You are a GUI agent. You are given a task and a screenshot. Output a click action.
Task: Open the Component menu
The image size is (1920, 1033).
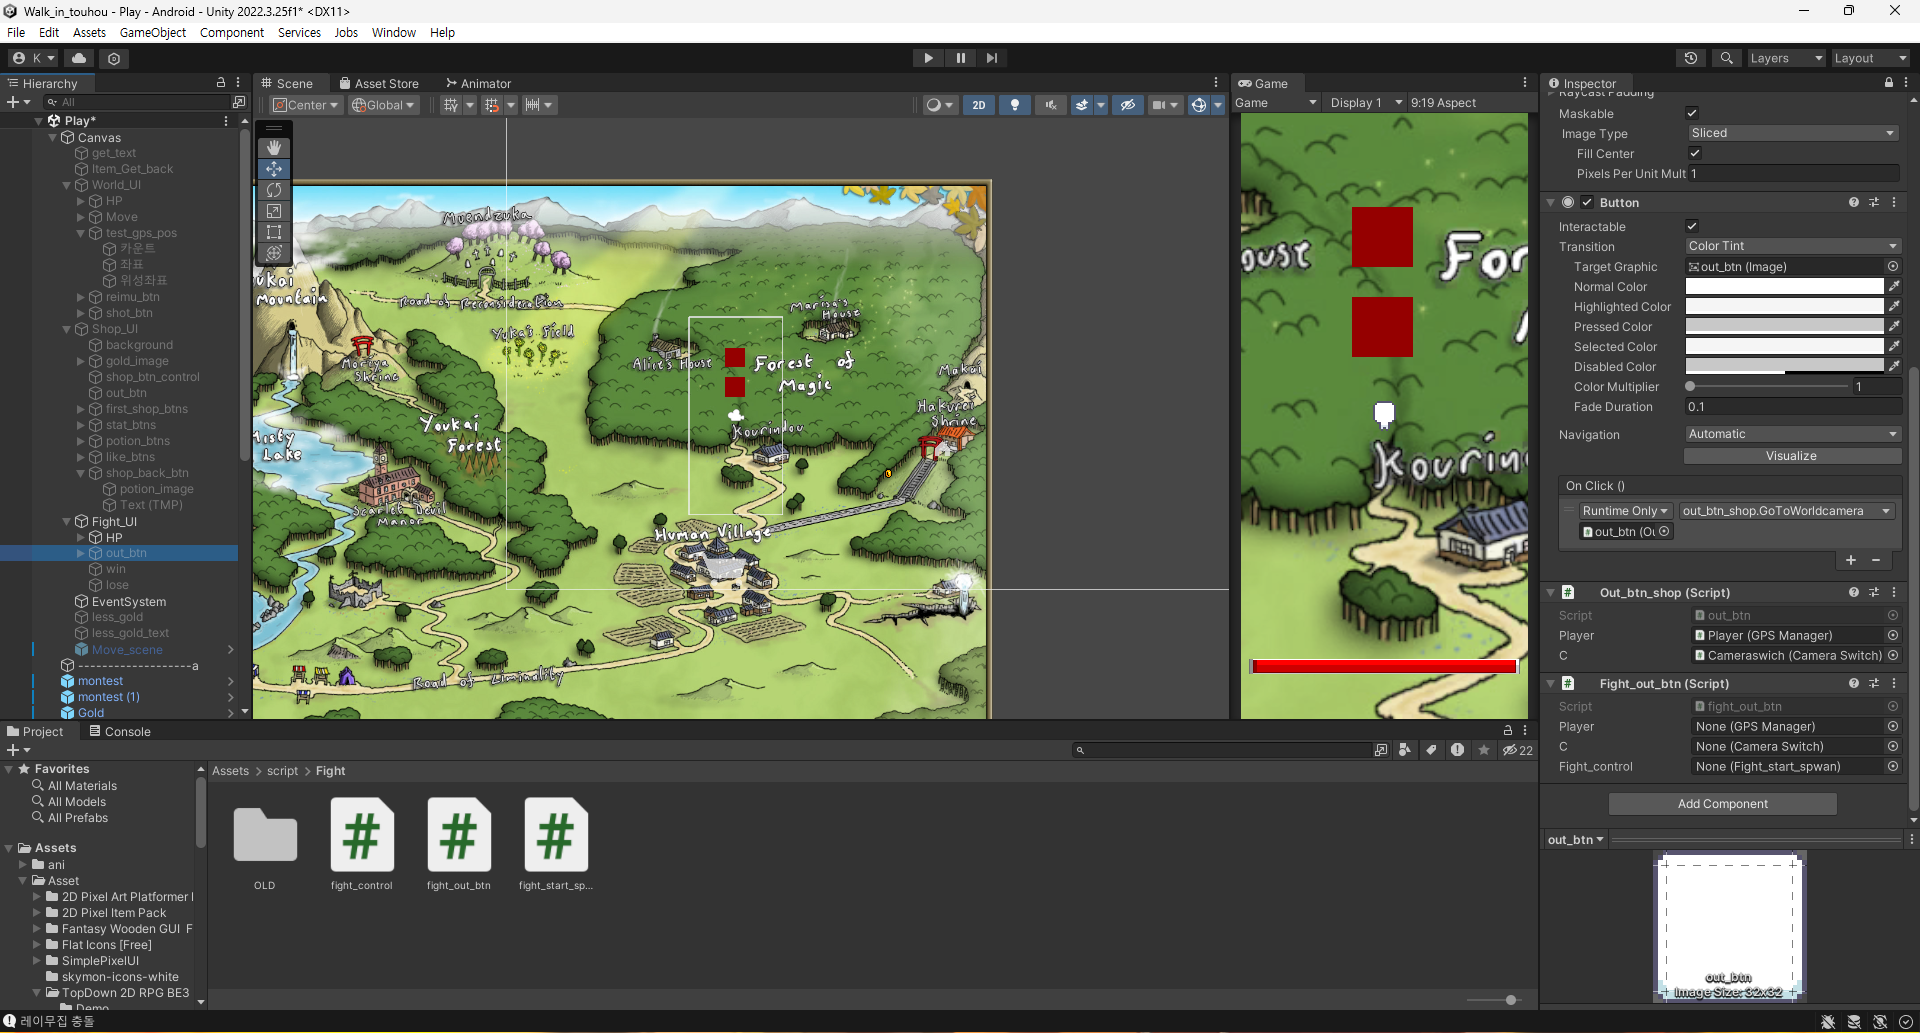point(232,32)
